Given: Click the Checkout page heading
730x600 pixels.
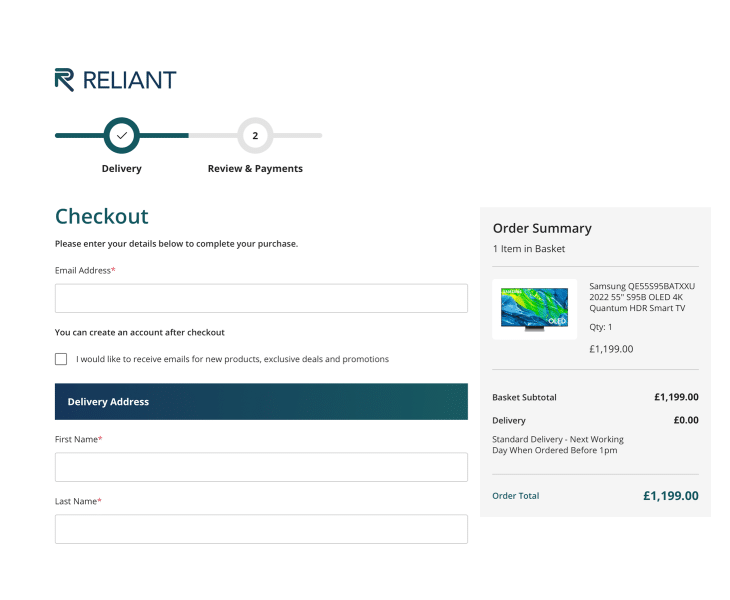Looking at the screenshot, I should pos(101,217).
